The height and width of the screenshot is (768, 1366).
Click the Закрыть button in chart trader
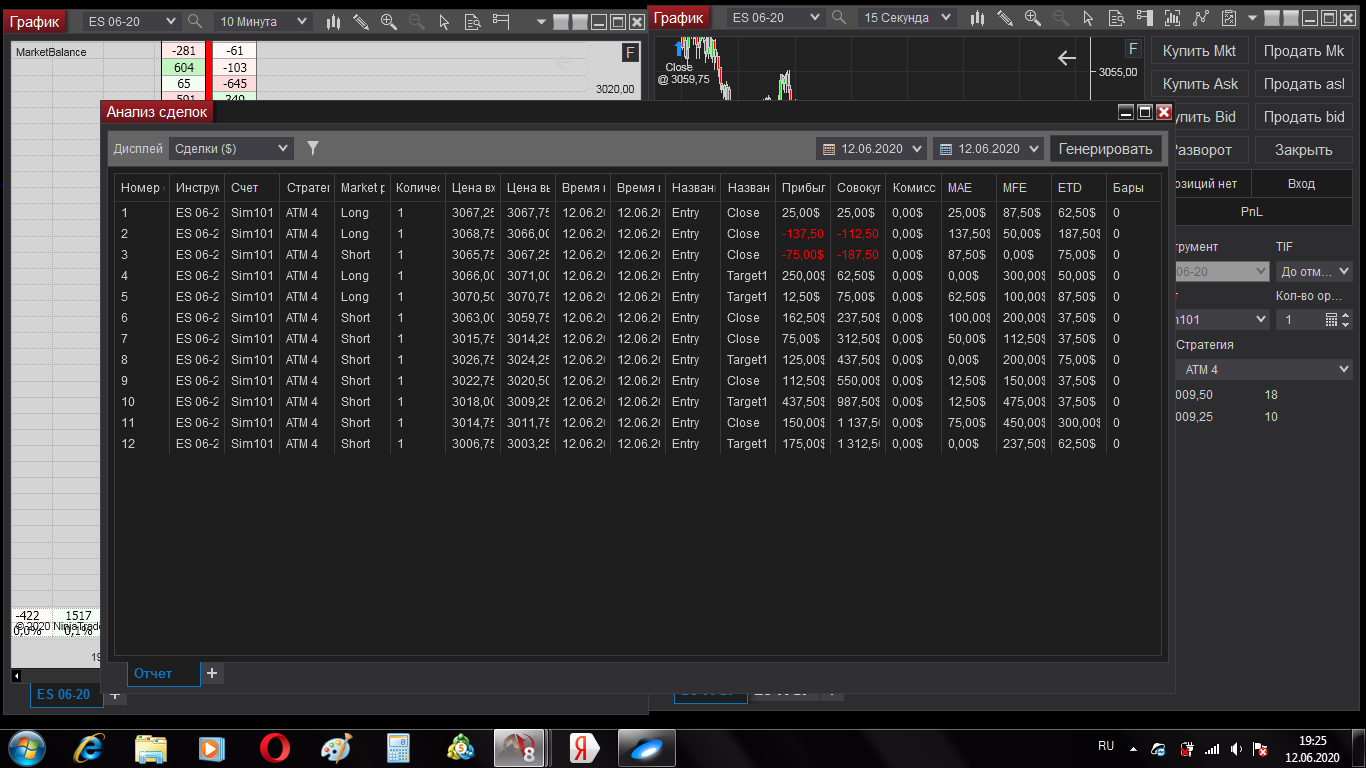tap(1303, 150)
